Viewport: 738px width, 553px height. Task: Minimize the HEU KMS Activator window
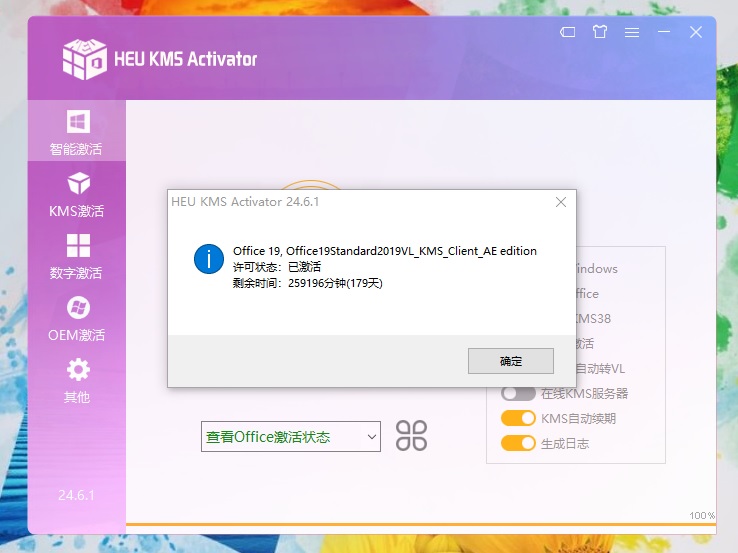(664, 32)
